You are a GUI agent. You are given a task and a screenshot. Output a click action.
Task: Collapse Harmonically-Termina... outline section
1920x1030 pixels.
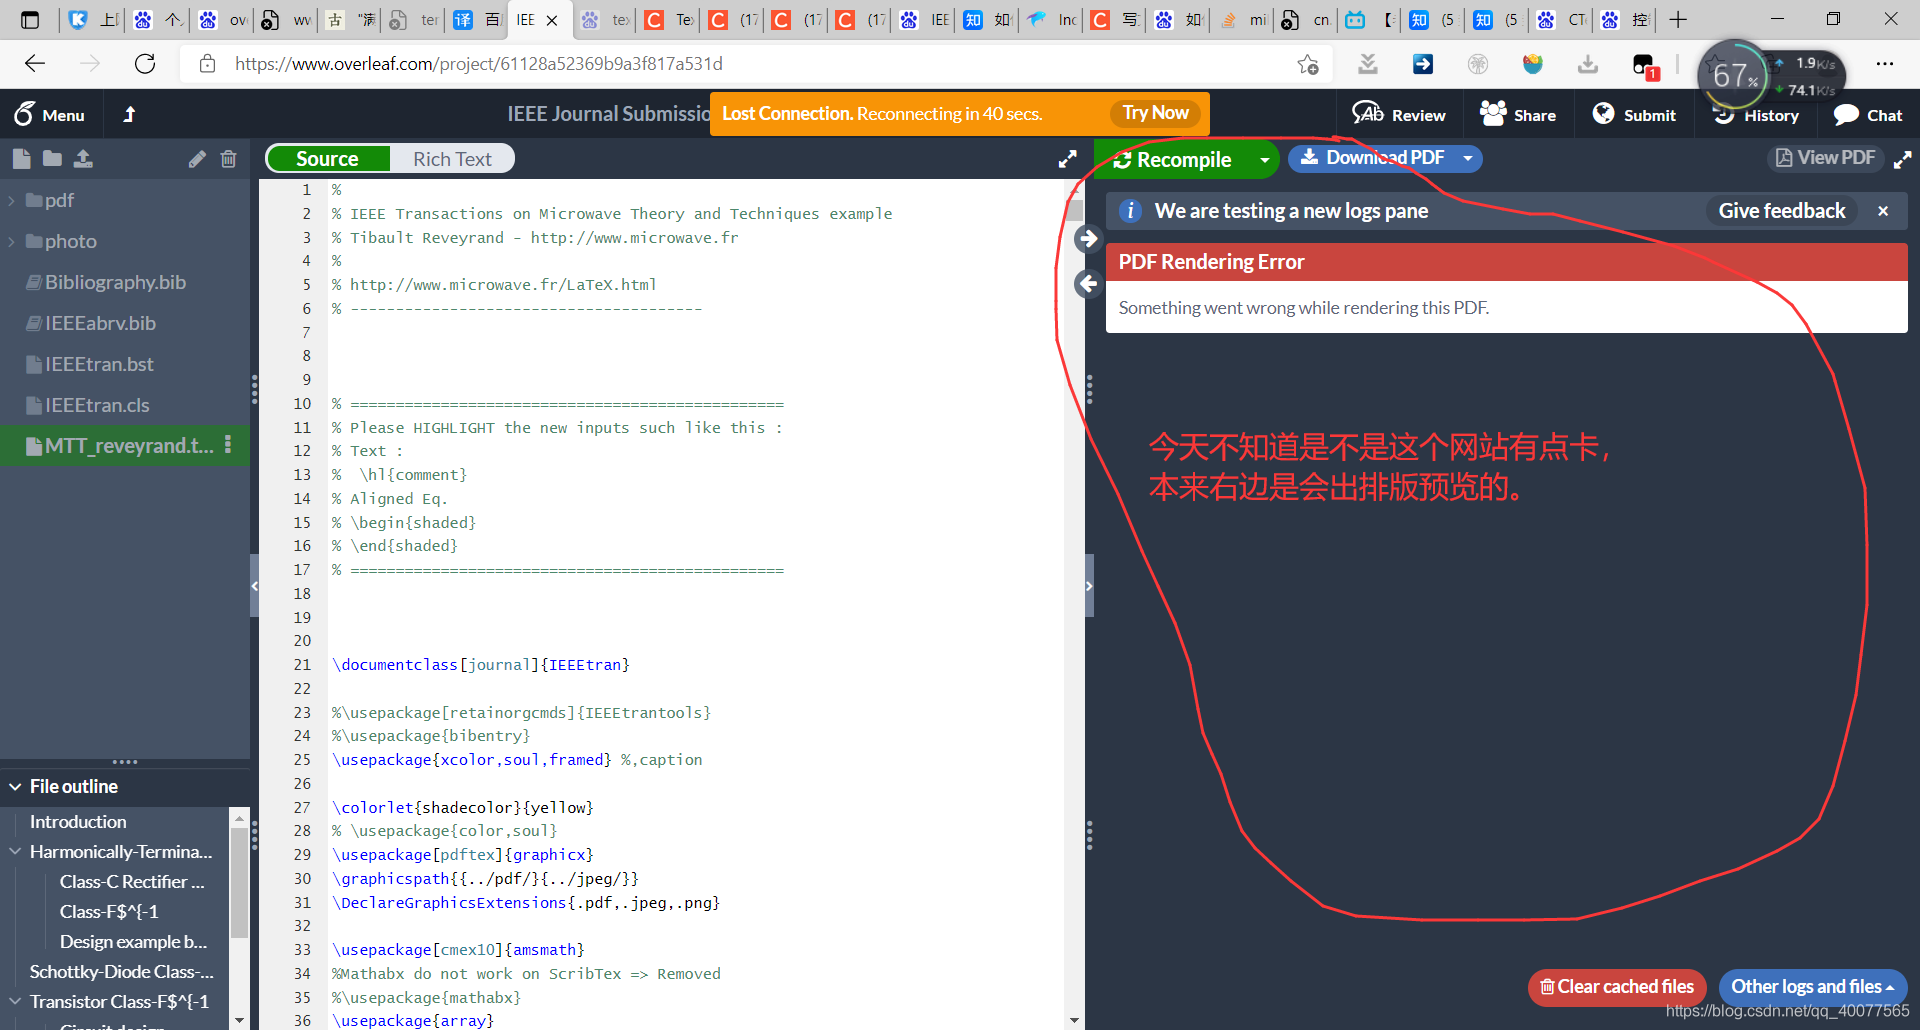click(15, 852)
